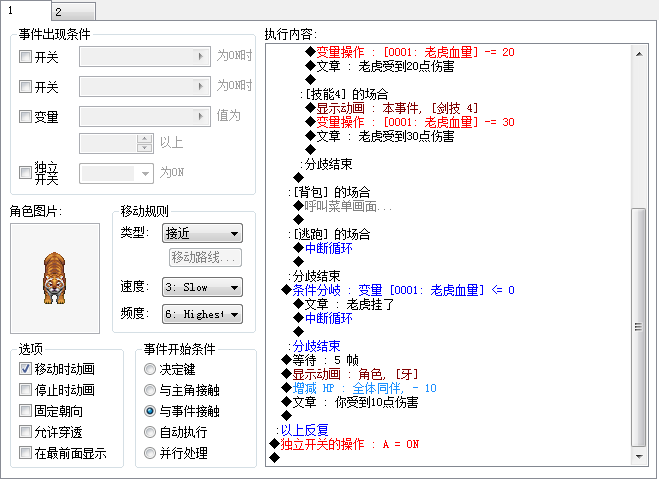Tick the 变量 condition checkbox
This screenshot has width=659, height=480.
pyautogui.click(x=25, y=116)
